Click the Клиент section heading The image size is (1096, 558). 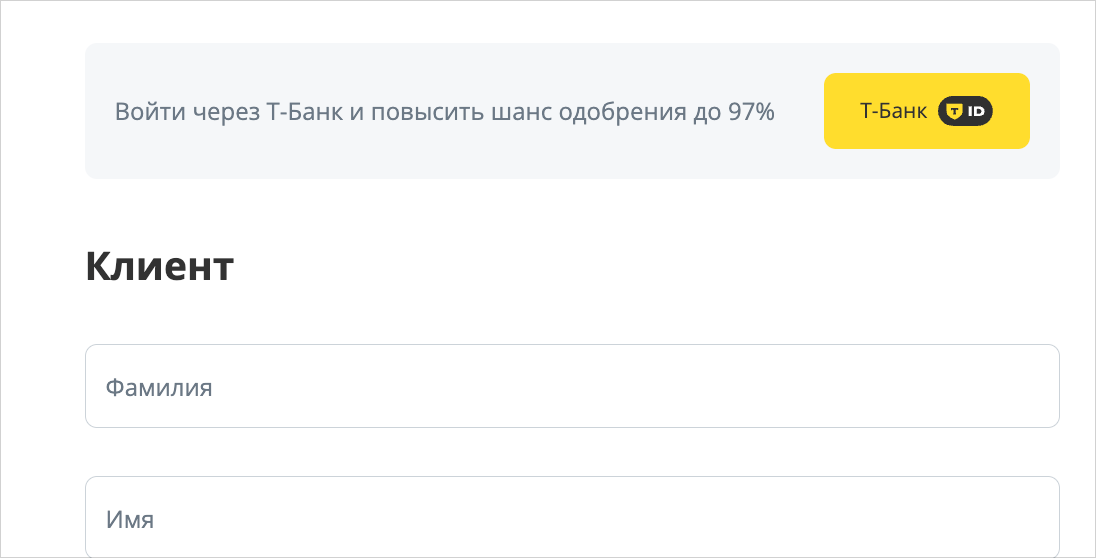click(159, 266)
